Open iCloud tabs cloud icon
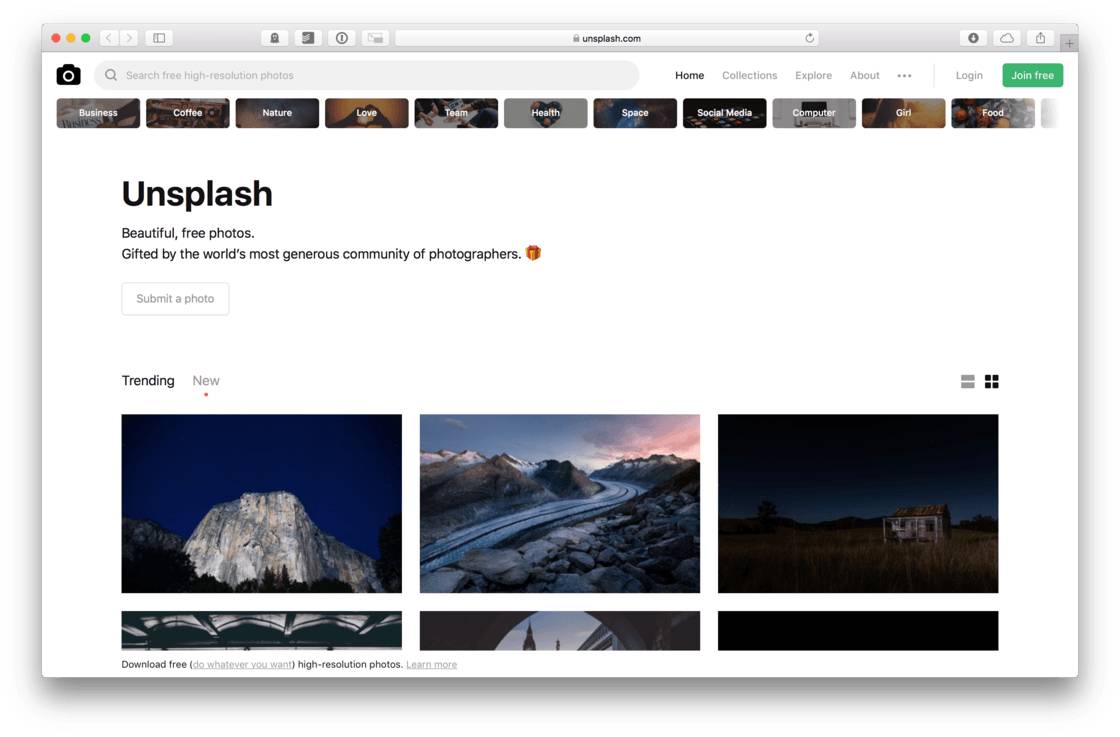 [1006, 38]
